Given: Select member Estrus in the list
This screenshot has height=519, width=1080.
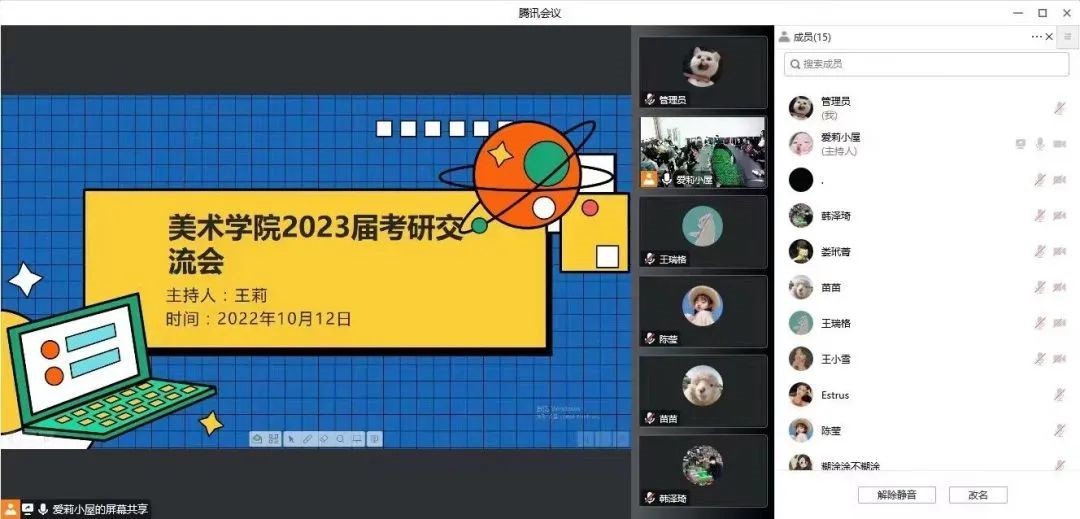Looking at the screenshot, I should (834, 395).
